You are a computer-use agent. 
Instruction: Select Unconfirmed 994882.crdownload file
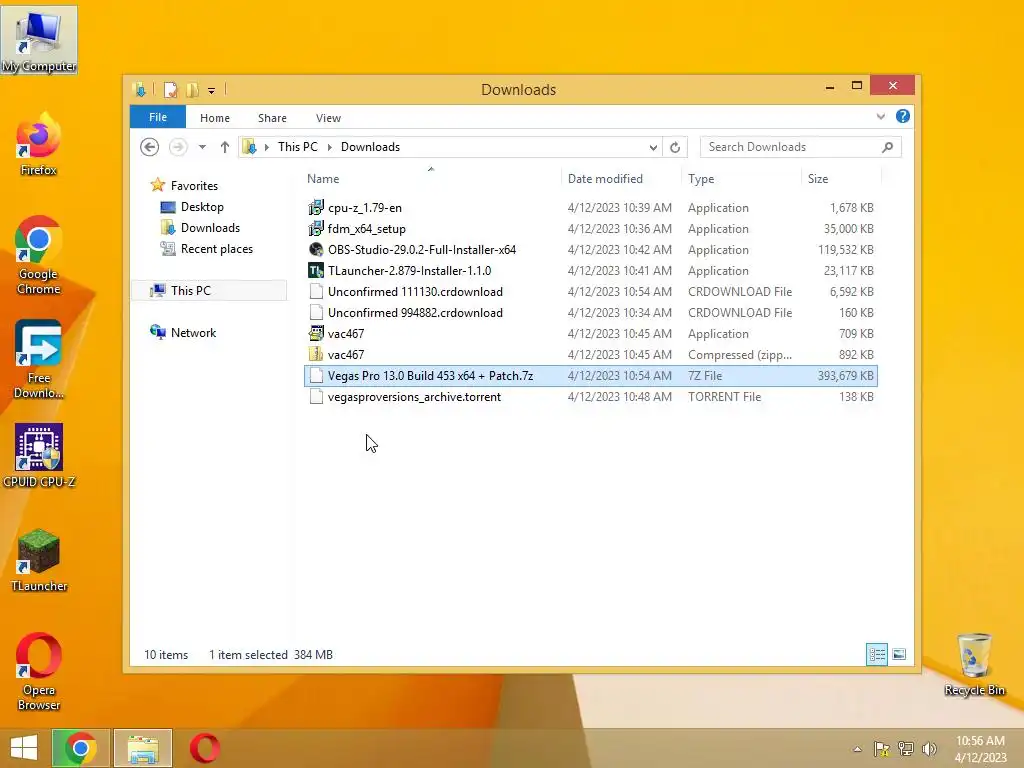[x=590, y=313]
